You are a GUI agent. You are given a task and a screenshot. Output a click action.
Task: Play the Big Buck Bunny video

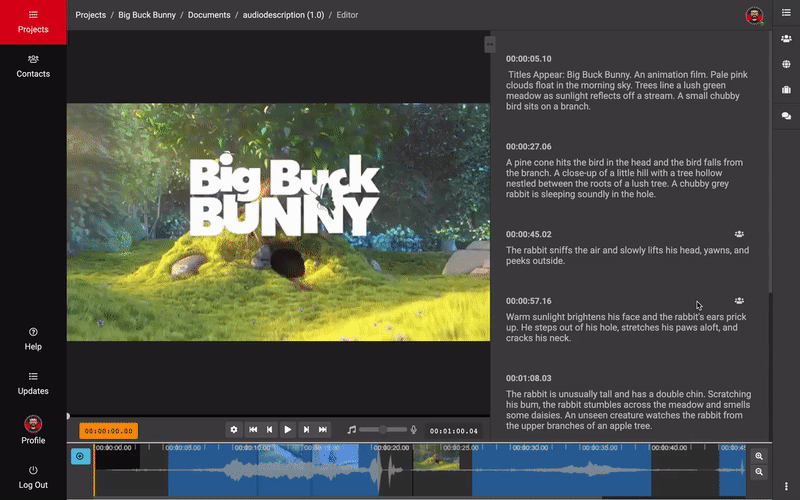tap(288, 429)
